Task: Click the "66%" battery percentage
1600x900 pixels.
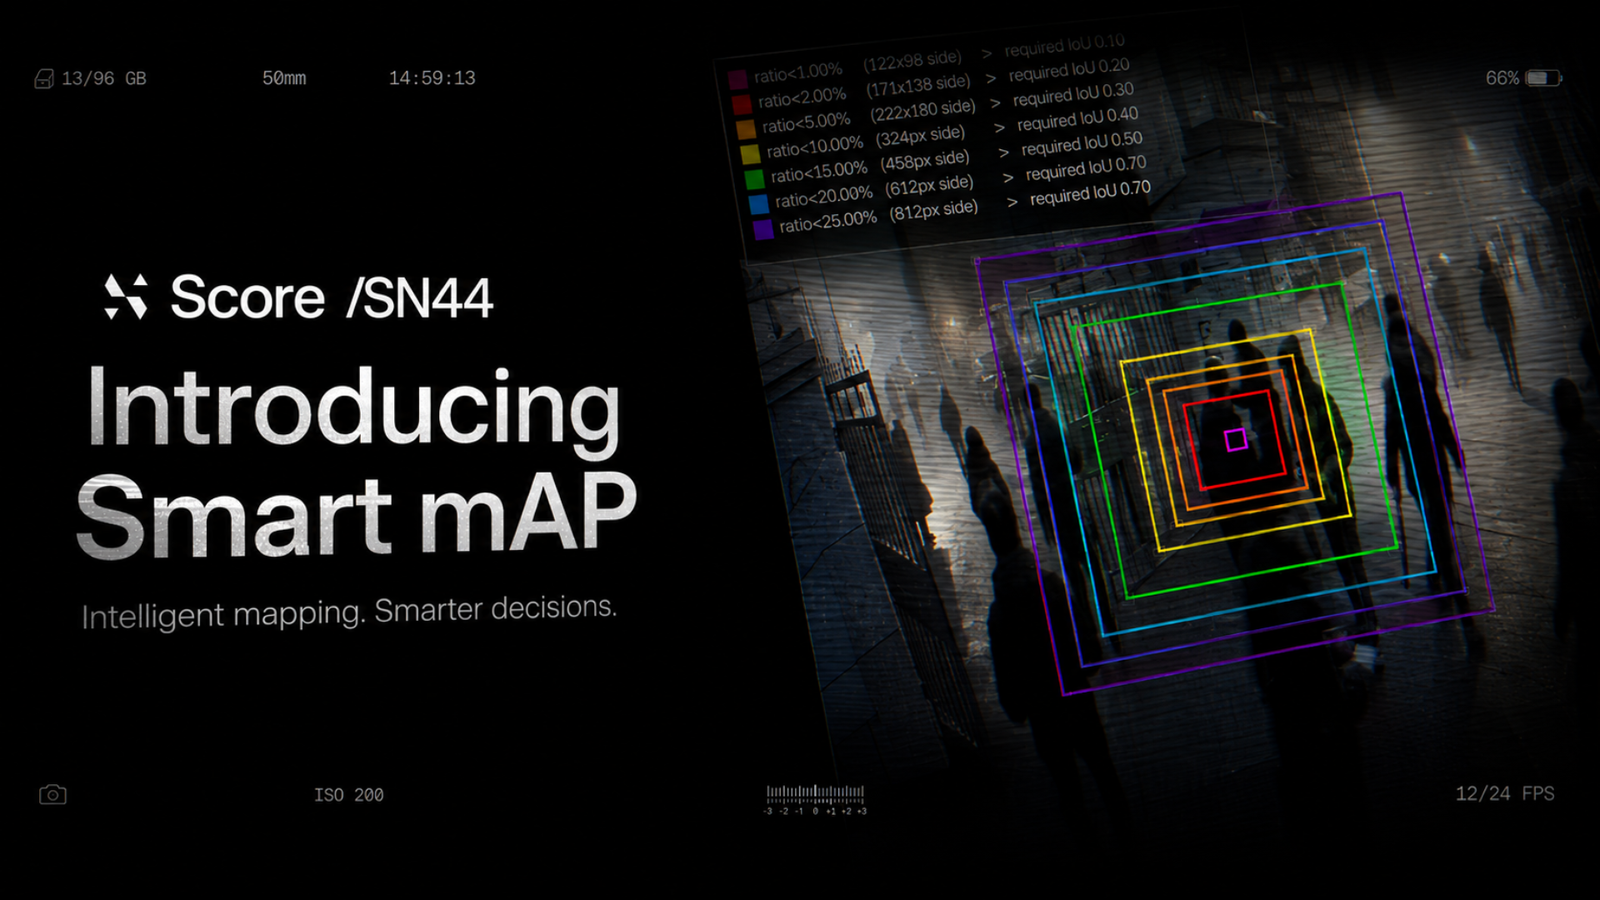Action: click(1502, 78)
